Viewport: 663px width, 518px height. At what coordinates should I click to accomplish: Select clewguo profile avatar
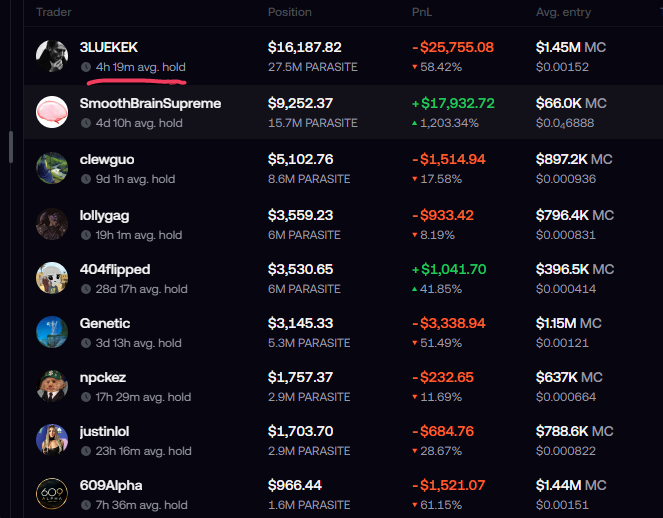point(52,168)
